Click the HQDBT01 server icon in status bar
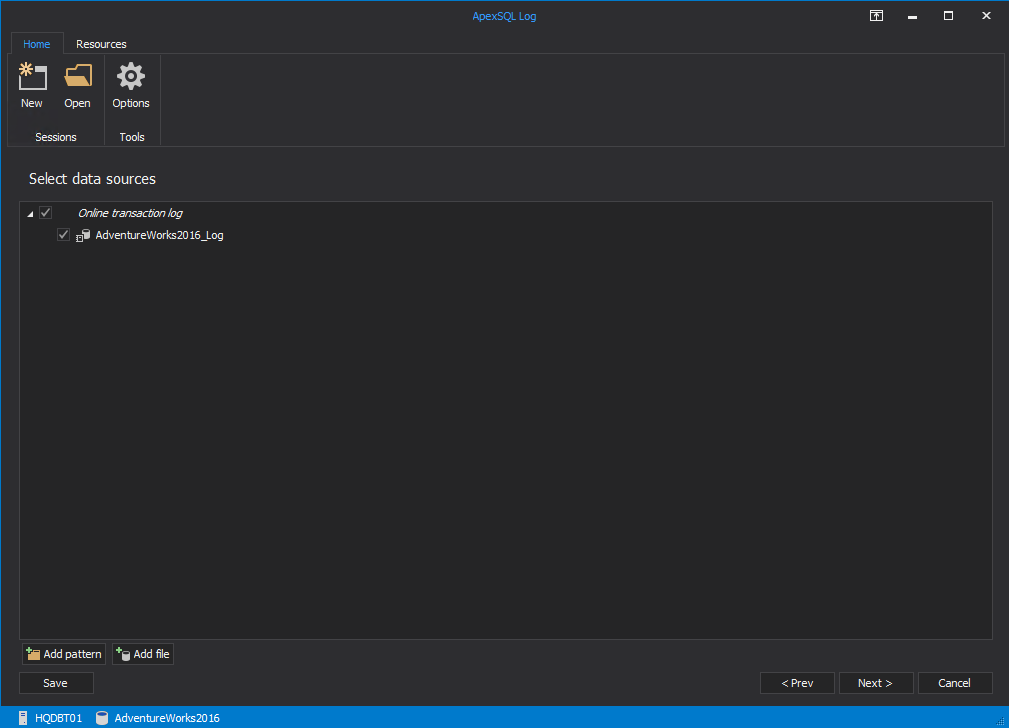The image size is (1009, 728). [23, 718]
